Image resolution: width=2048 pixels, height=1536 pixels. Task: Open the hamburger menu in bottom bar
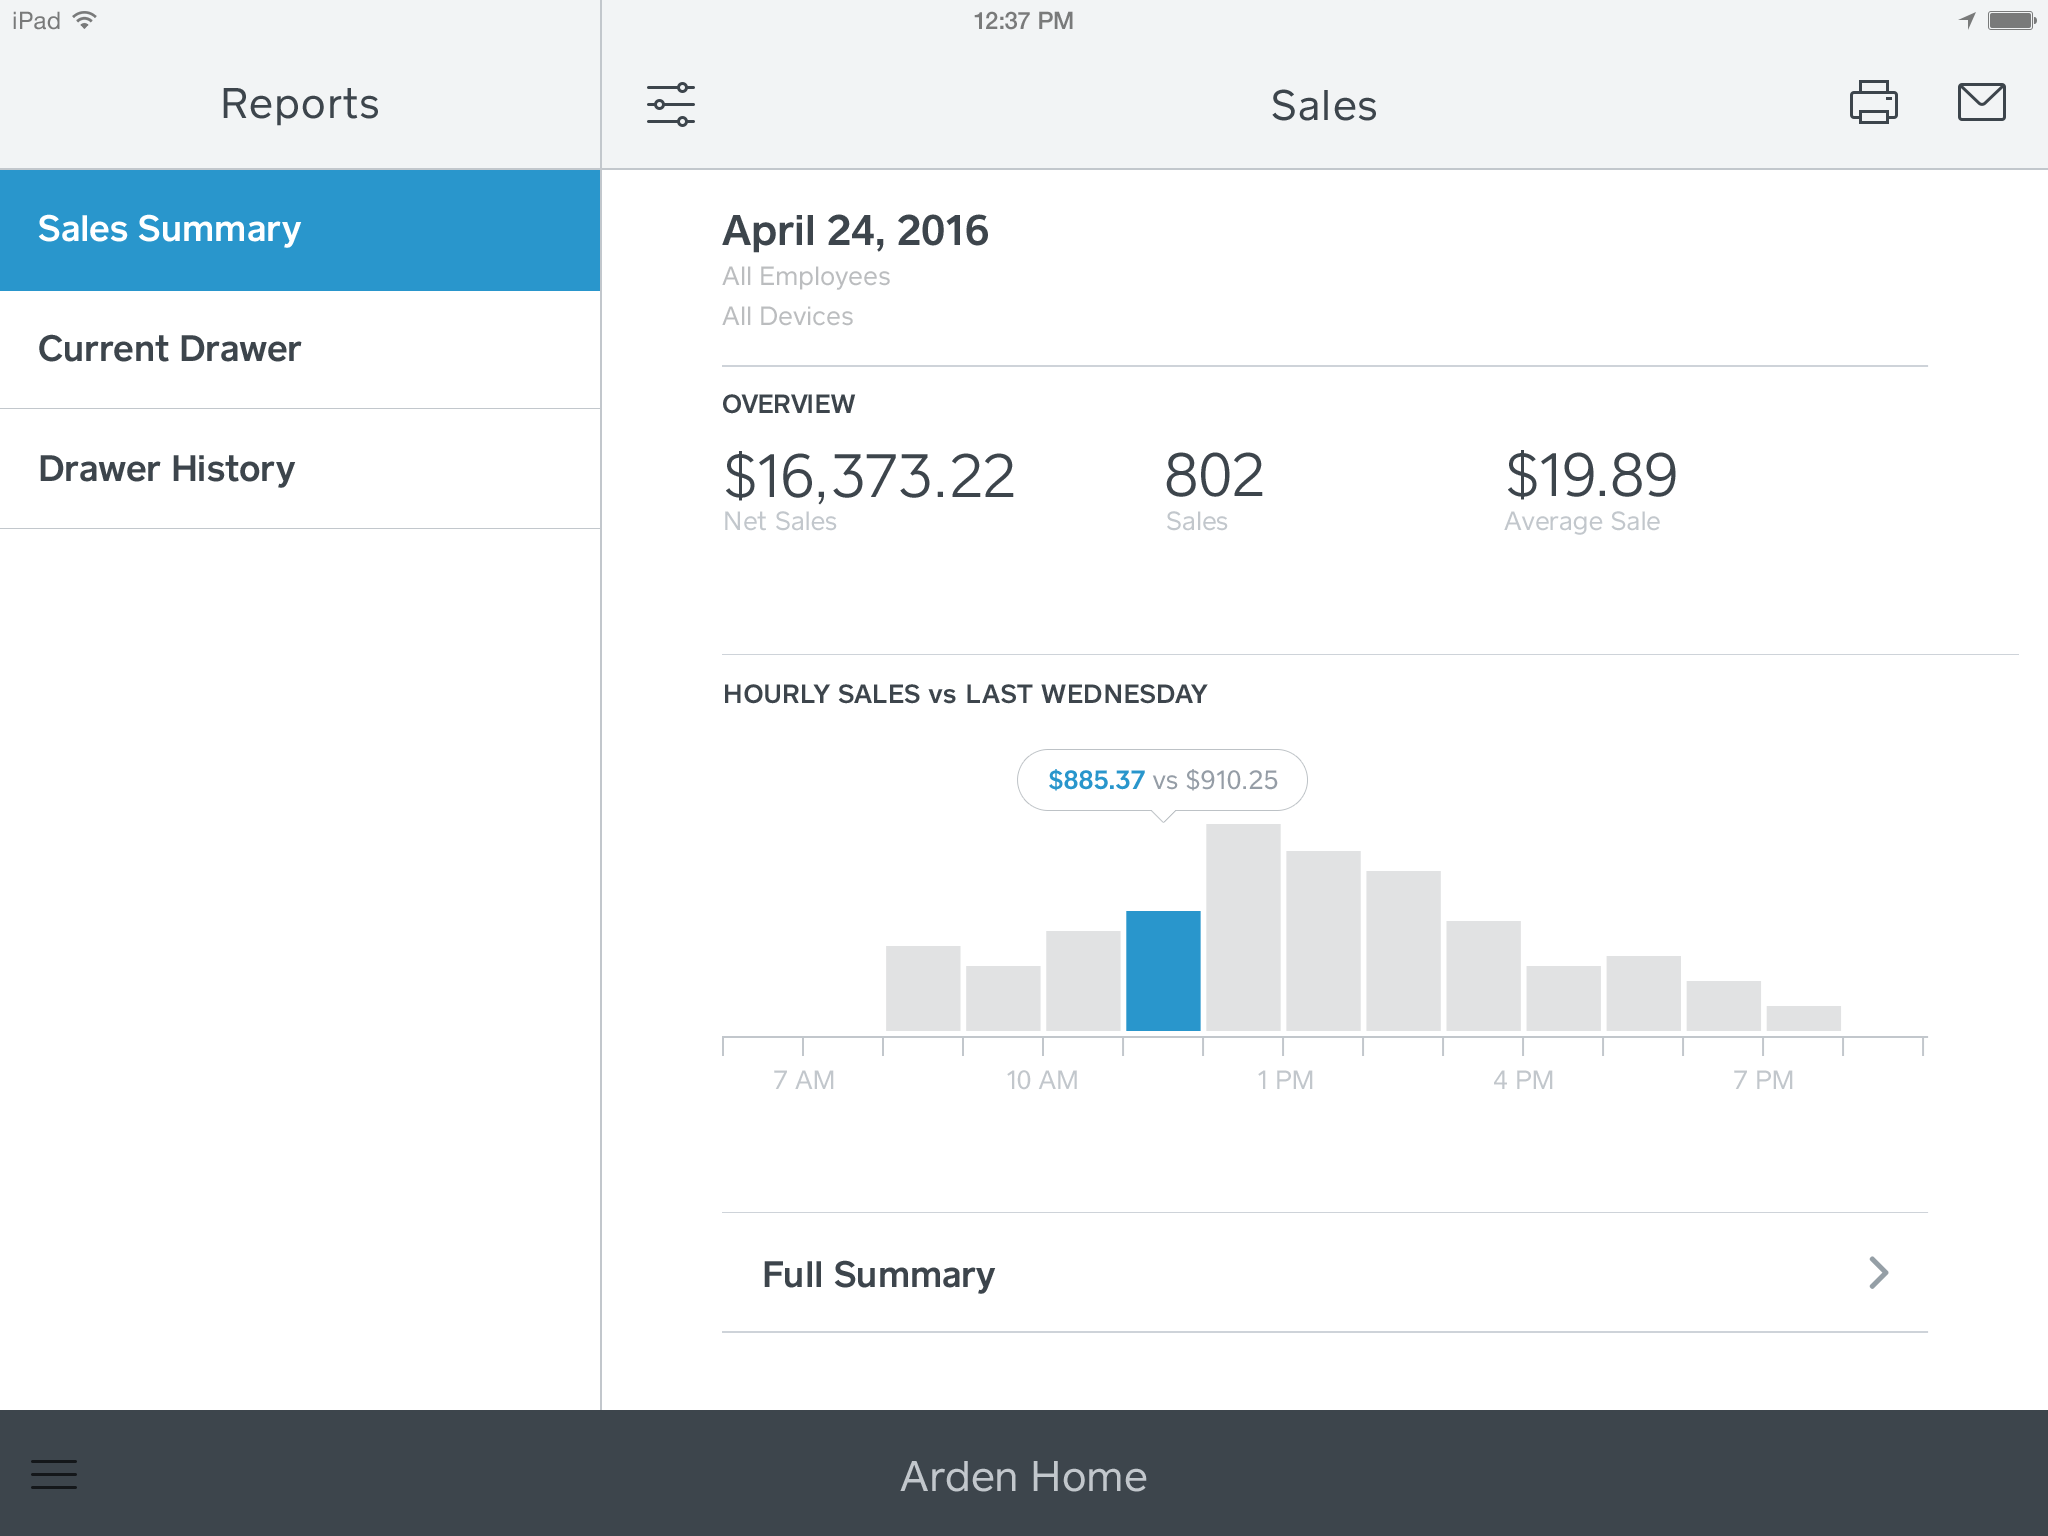coord(54,1474)
